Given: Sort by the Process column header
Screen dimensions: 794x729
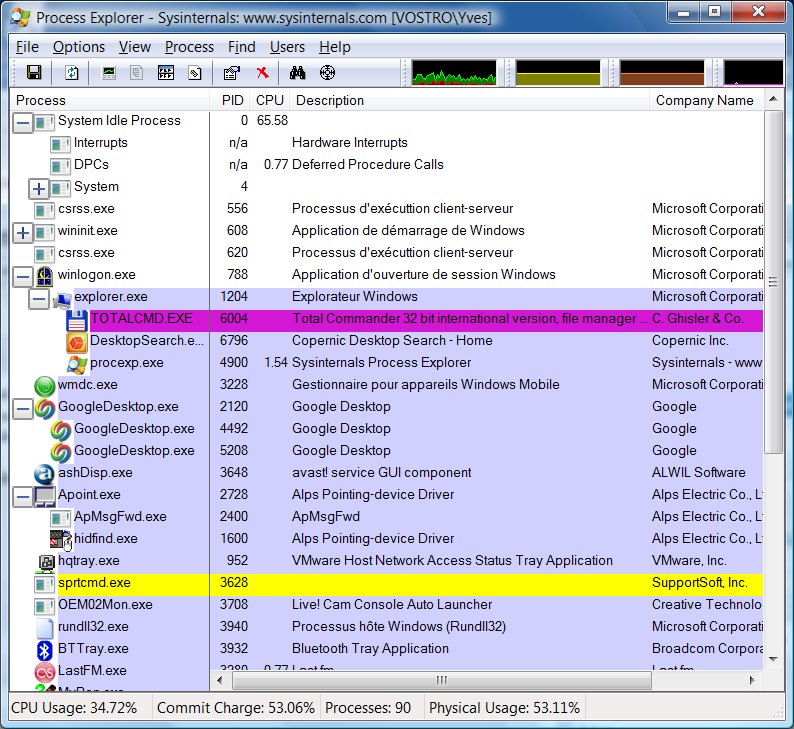Looking at the screenshot, I should [109, 100].
